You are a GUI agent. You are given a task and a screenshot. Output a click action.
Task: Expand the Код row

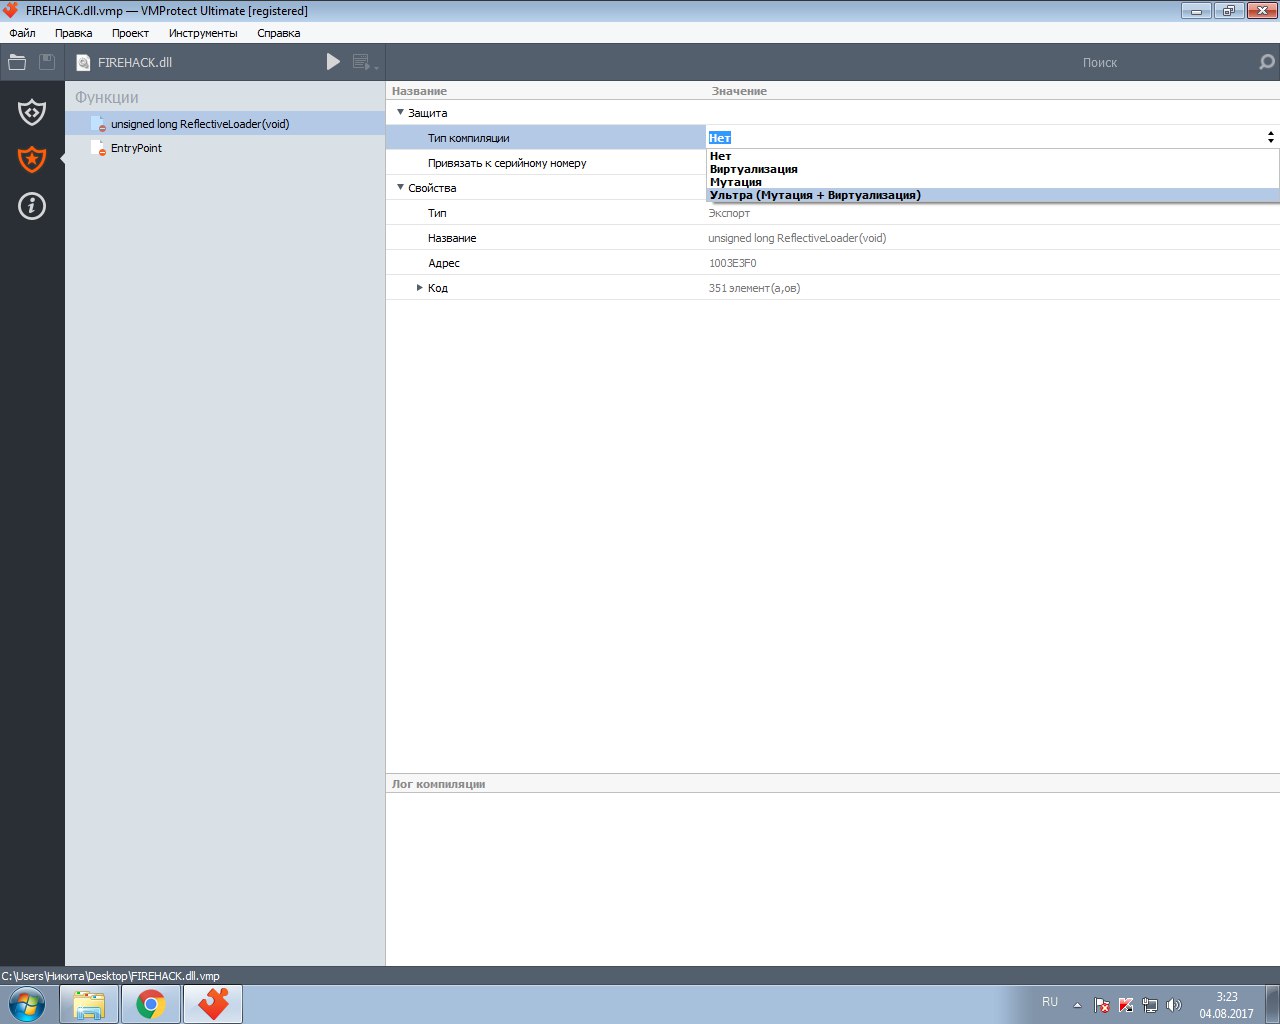[x=420, y=288]
